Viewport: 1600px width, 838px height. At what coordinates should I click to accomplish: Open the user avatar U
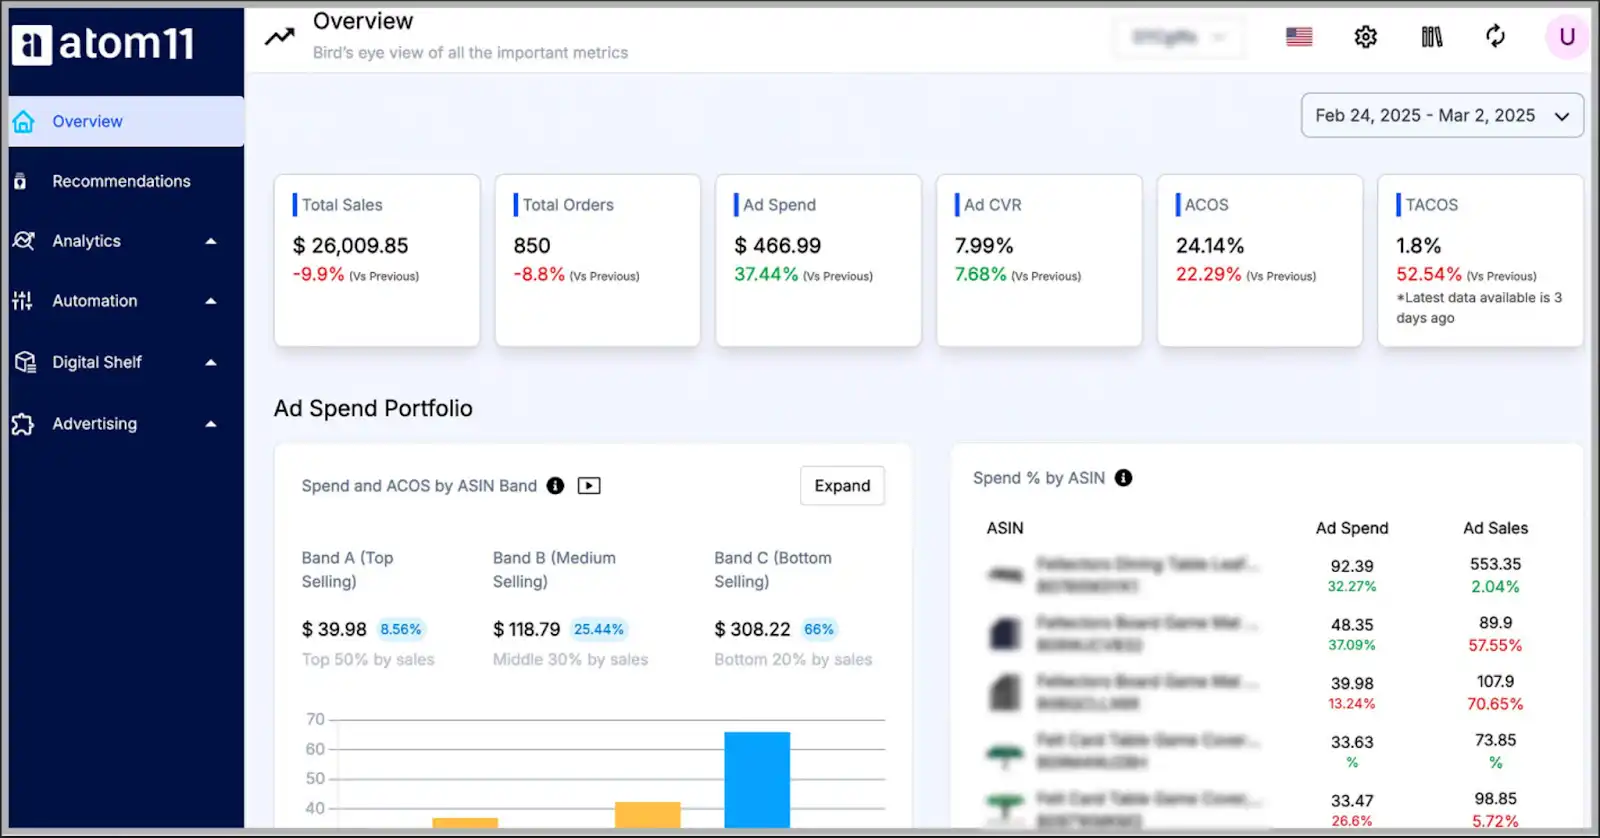[1567, 37]
